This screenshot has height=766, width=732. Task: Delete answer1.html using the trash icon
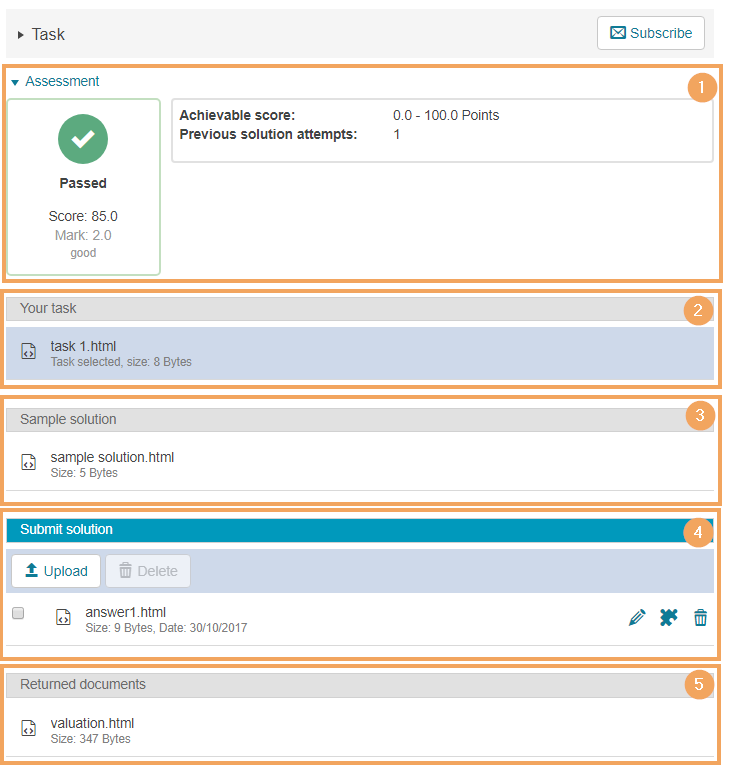pos(700,618)
